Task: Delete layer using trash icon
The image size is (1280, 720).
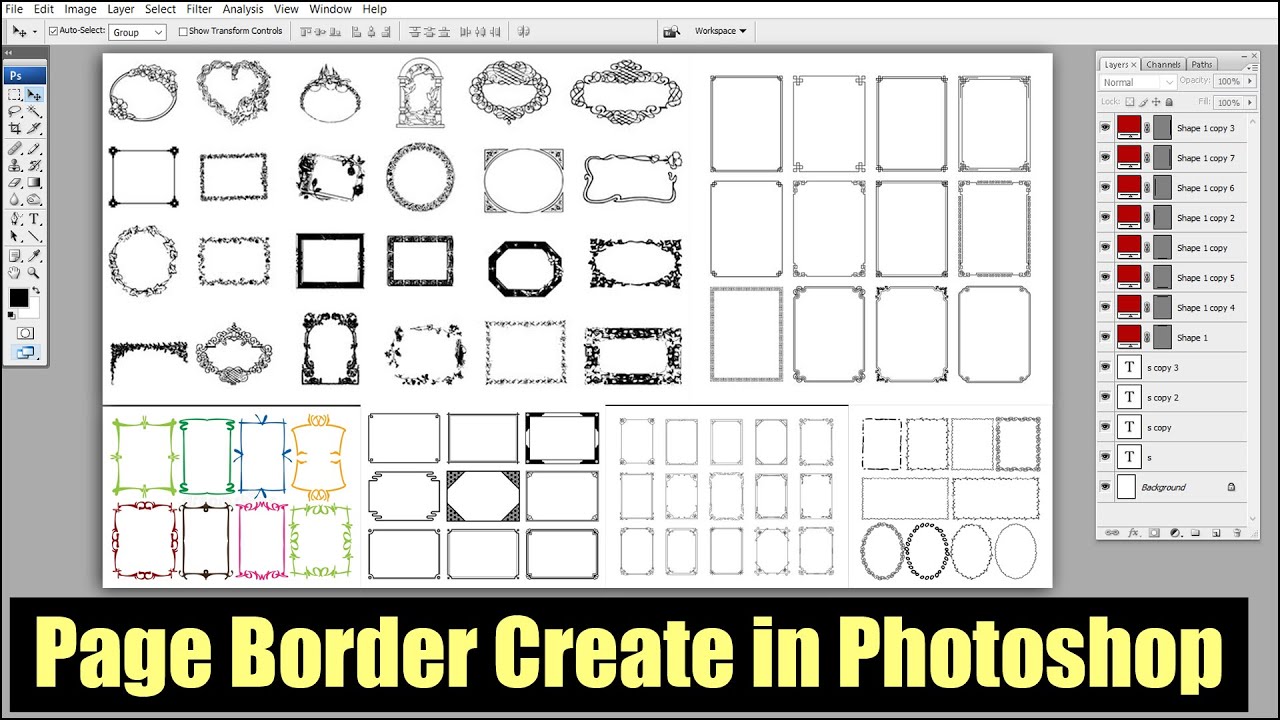Action: point(1237,533)
